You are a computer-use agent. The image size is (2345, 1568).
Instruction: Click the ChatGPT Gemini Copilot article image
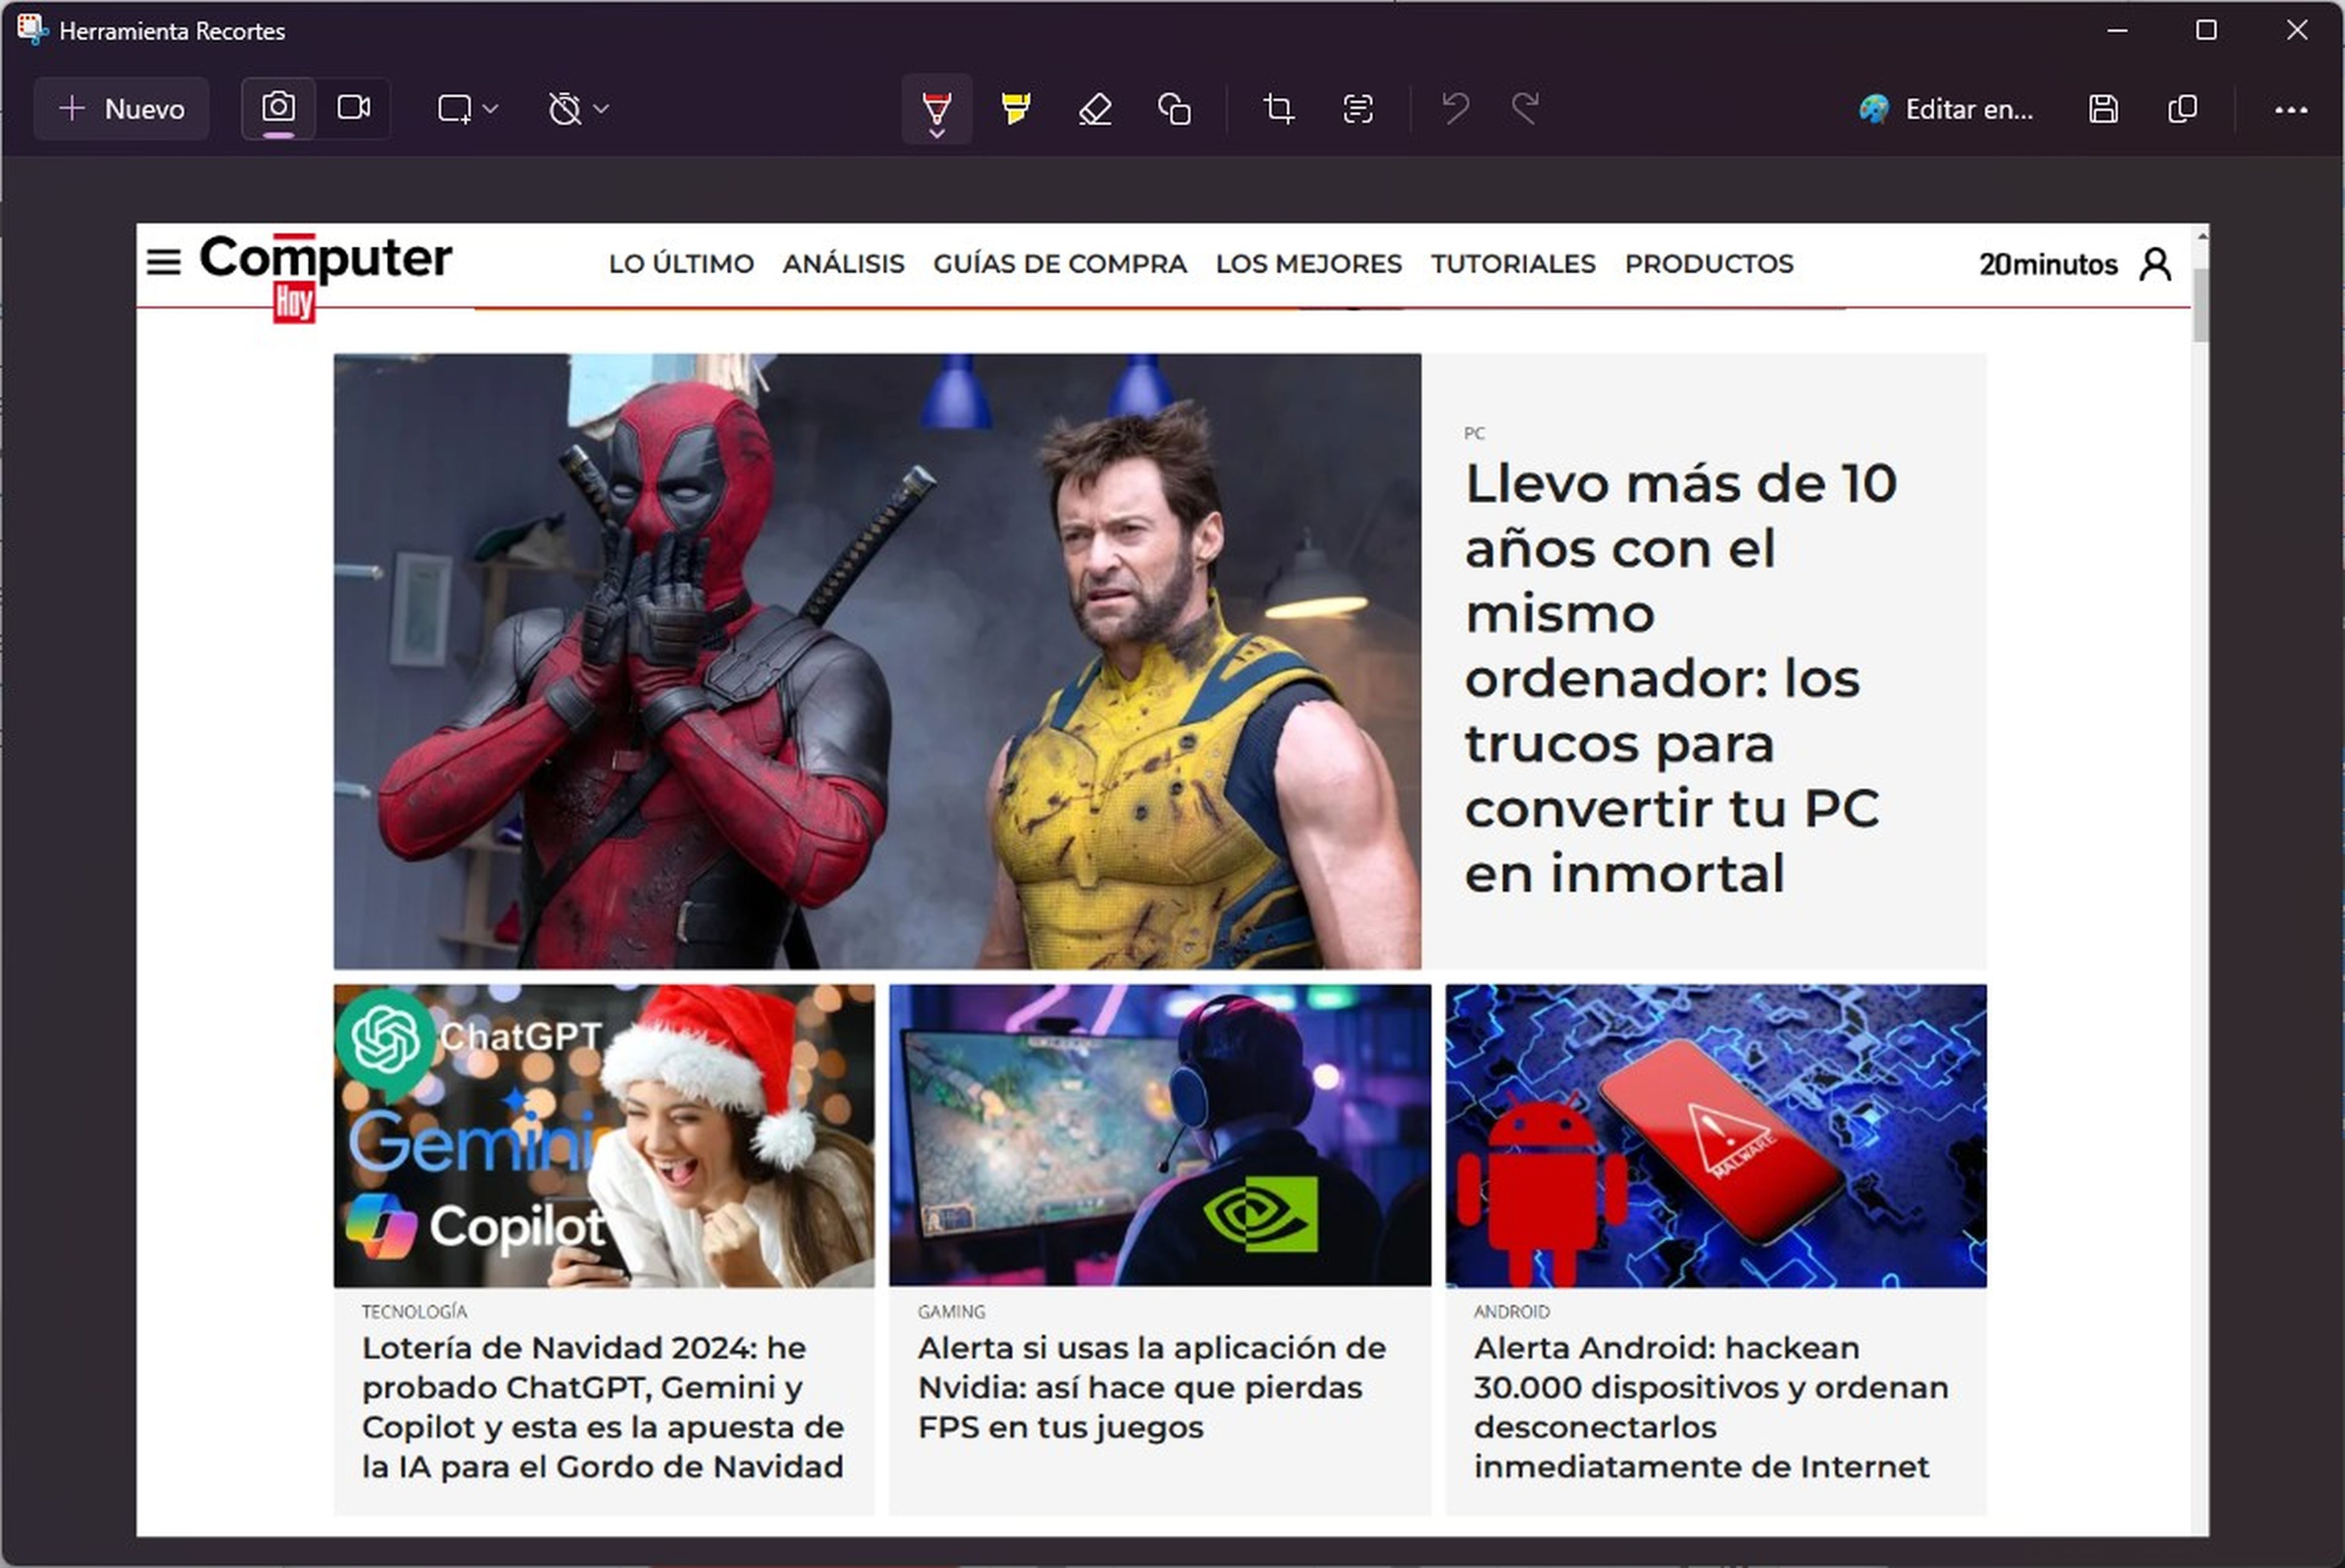coord(604,1135)
